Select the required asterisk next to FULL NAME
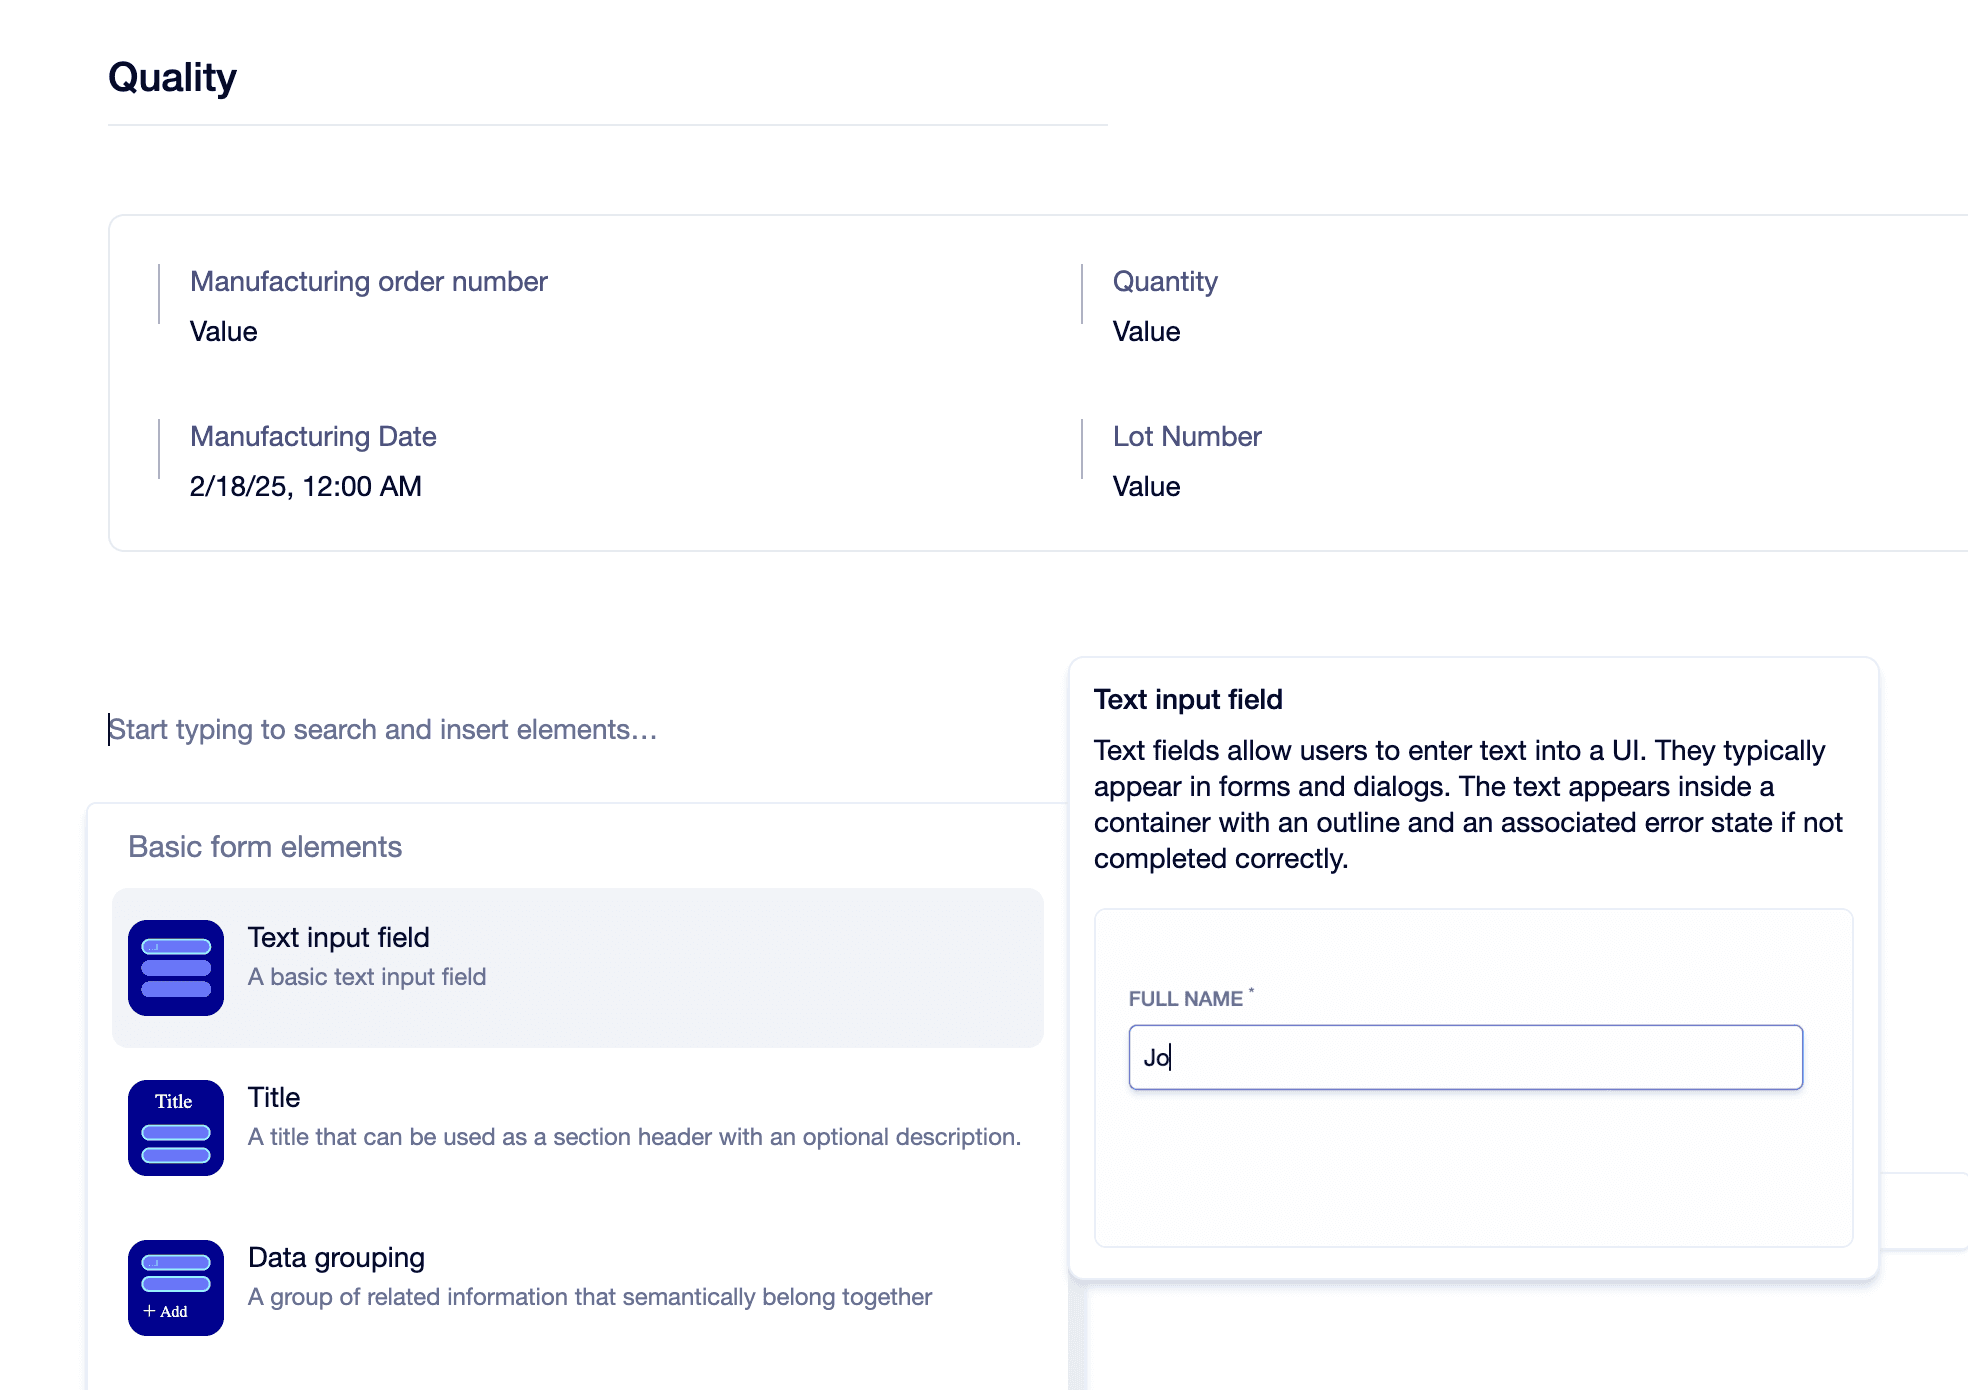 coord(1252,991)
